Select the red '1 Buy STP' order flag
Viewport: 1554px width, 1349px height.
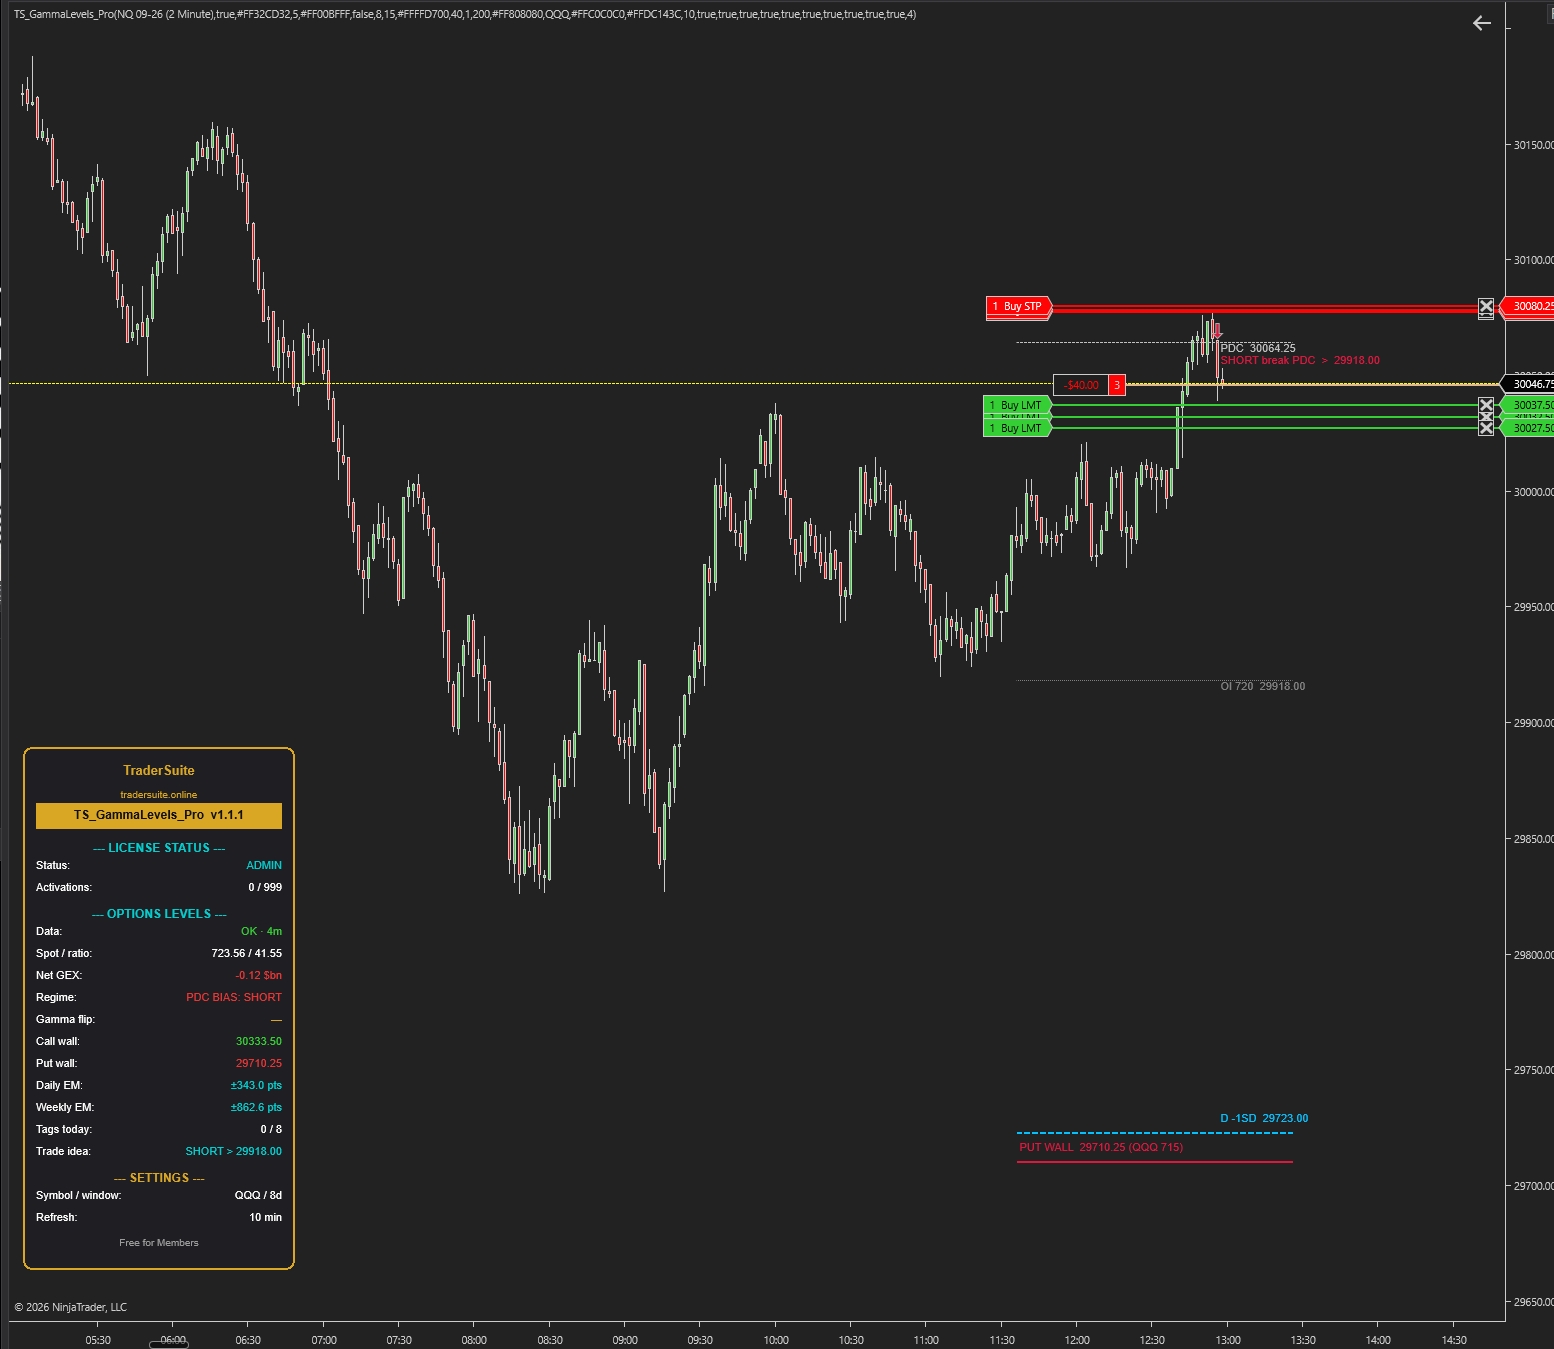[1019, 307]
